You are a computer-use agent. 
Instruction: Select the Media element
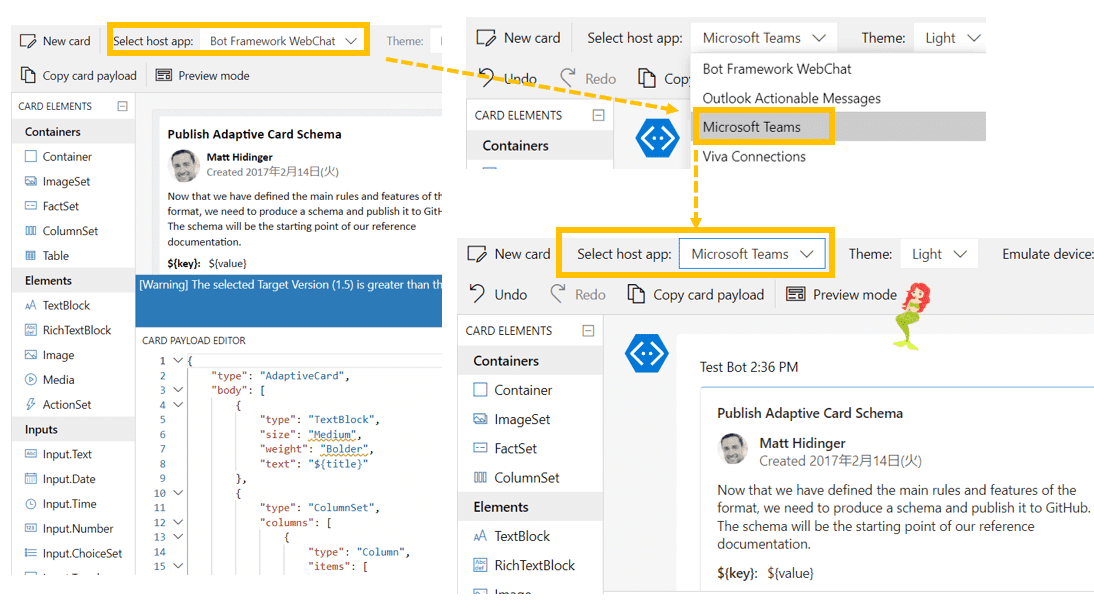coord(50,379)
